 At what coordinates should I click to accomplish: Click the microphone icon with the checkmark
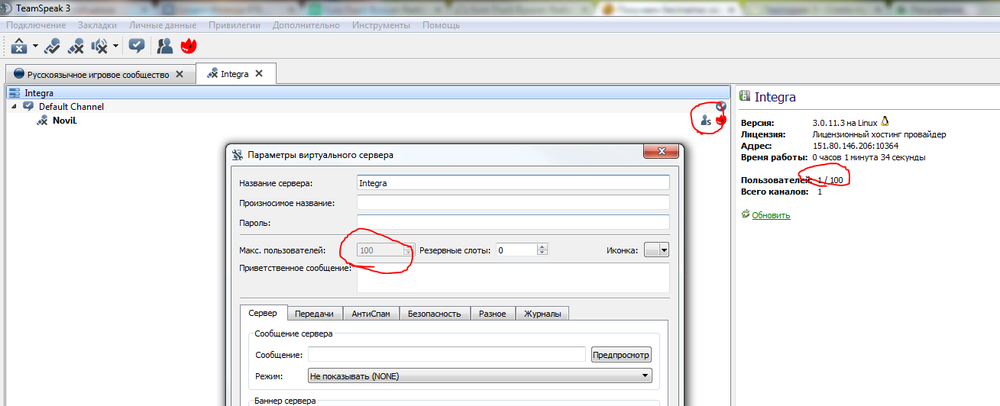point(54,46)
